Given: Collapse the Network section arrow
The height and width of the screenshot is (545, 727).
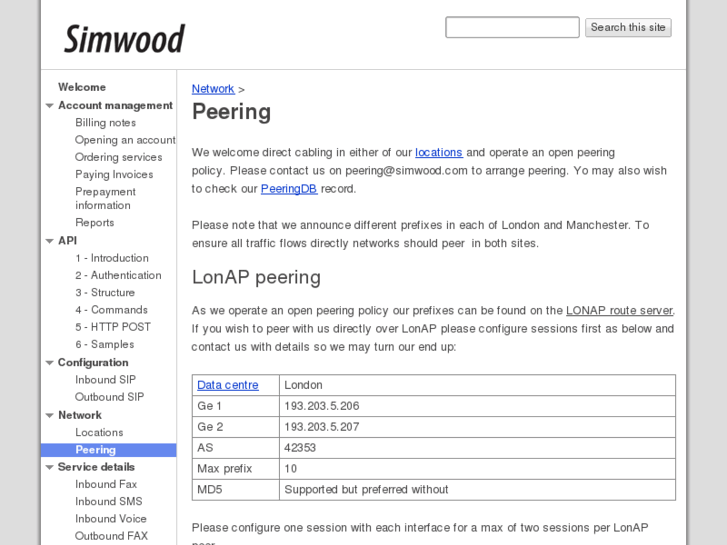Looking at the screenshot, I should pos(50,415).
